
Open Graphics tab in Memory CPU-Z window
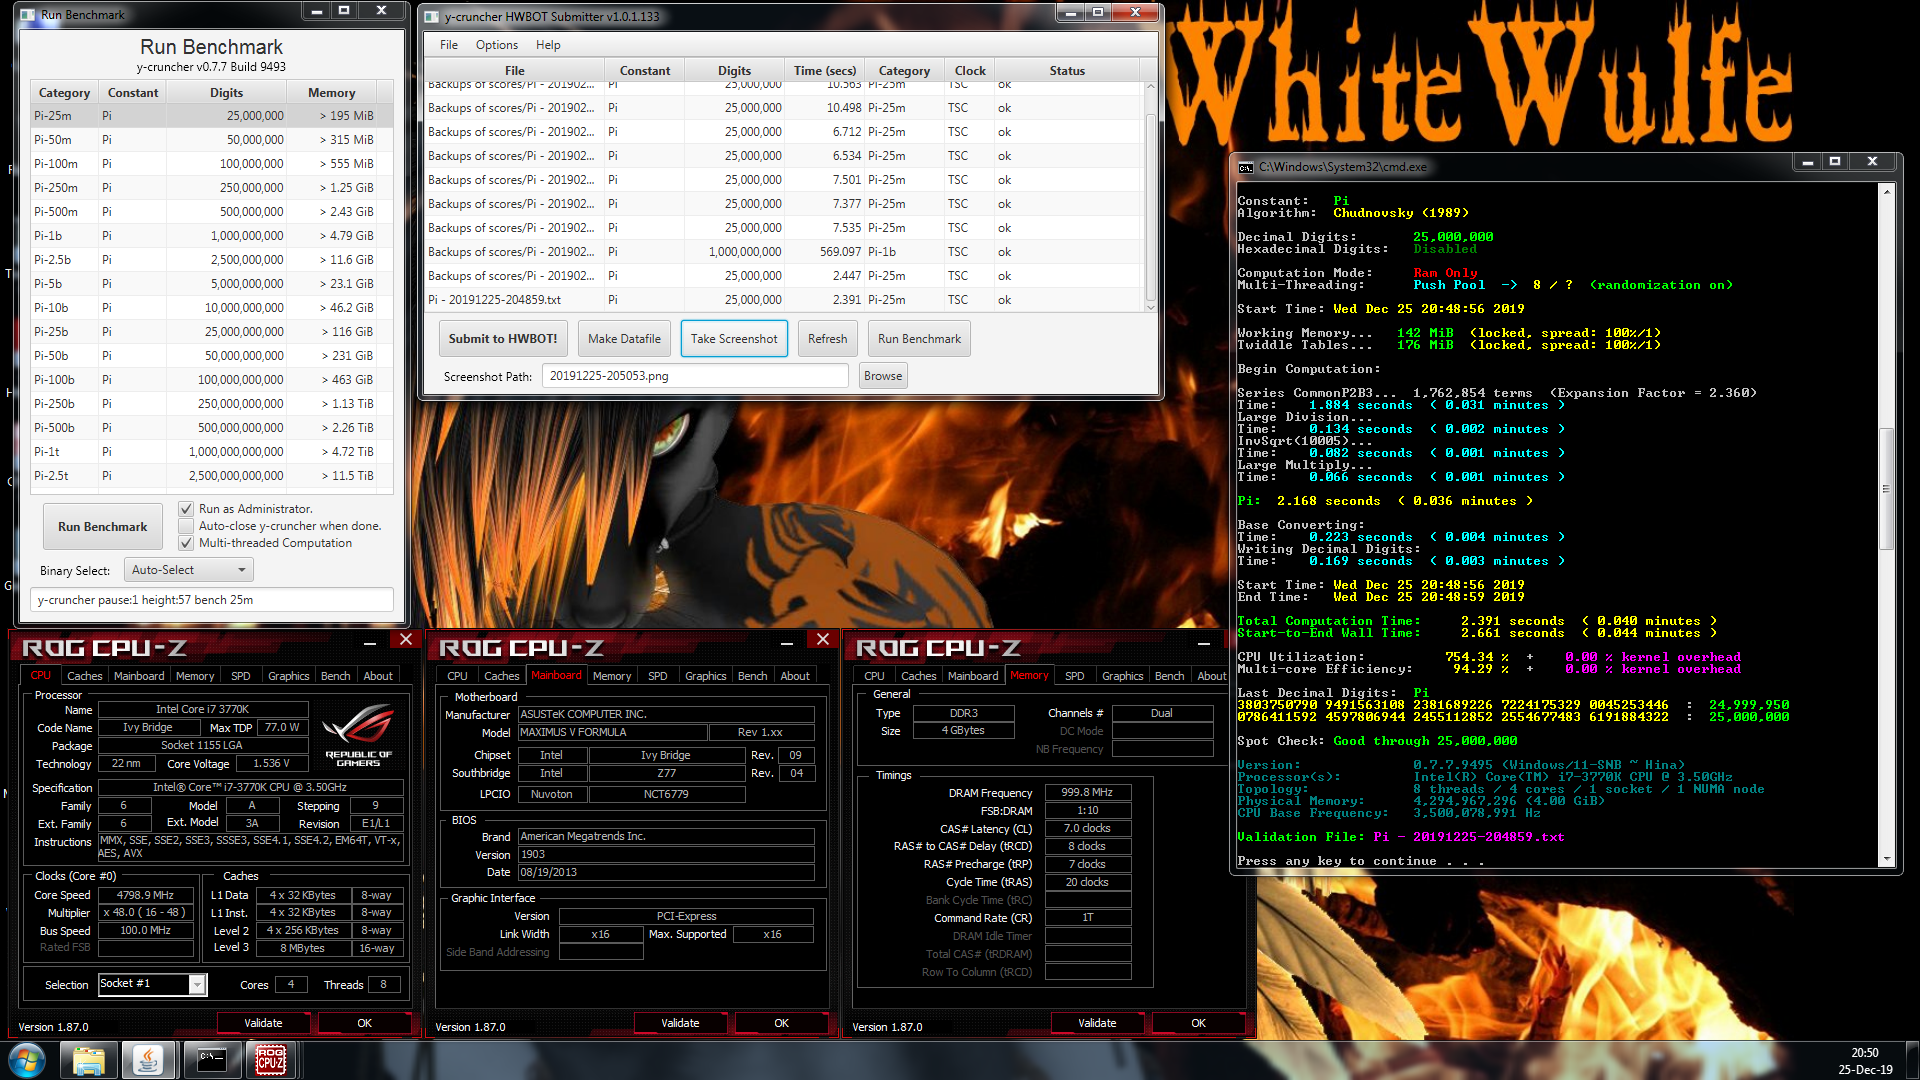1122,676
